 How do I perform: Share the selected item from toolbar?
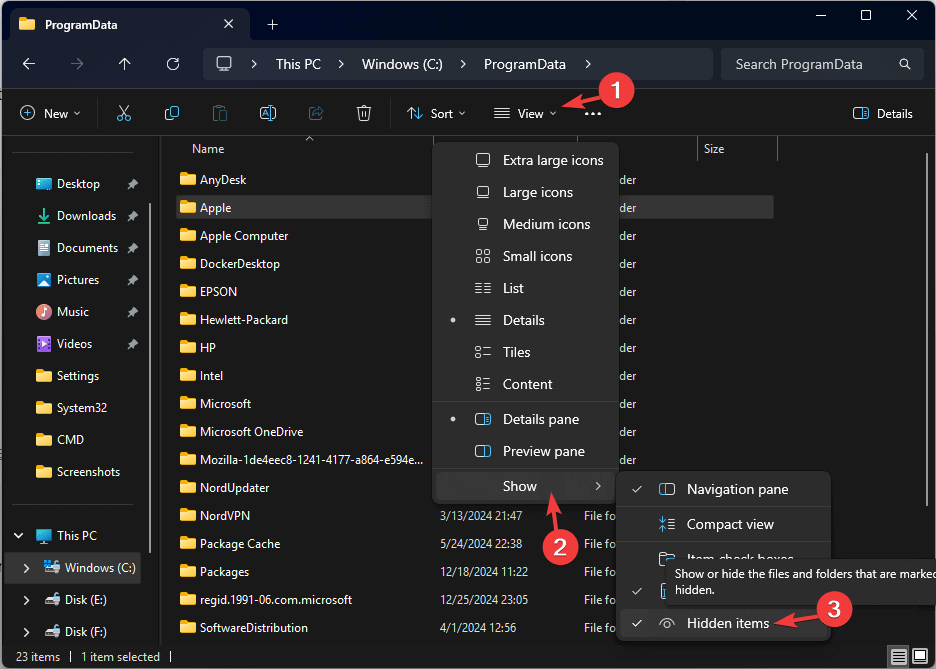(x=315, y=113)
